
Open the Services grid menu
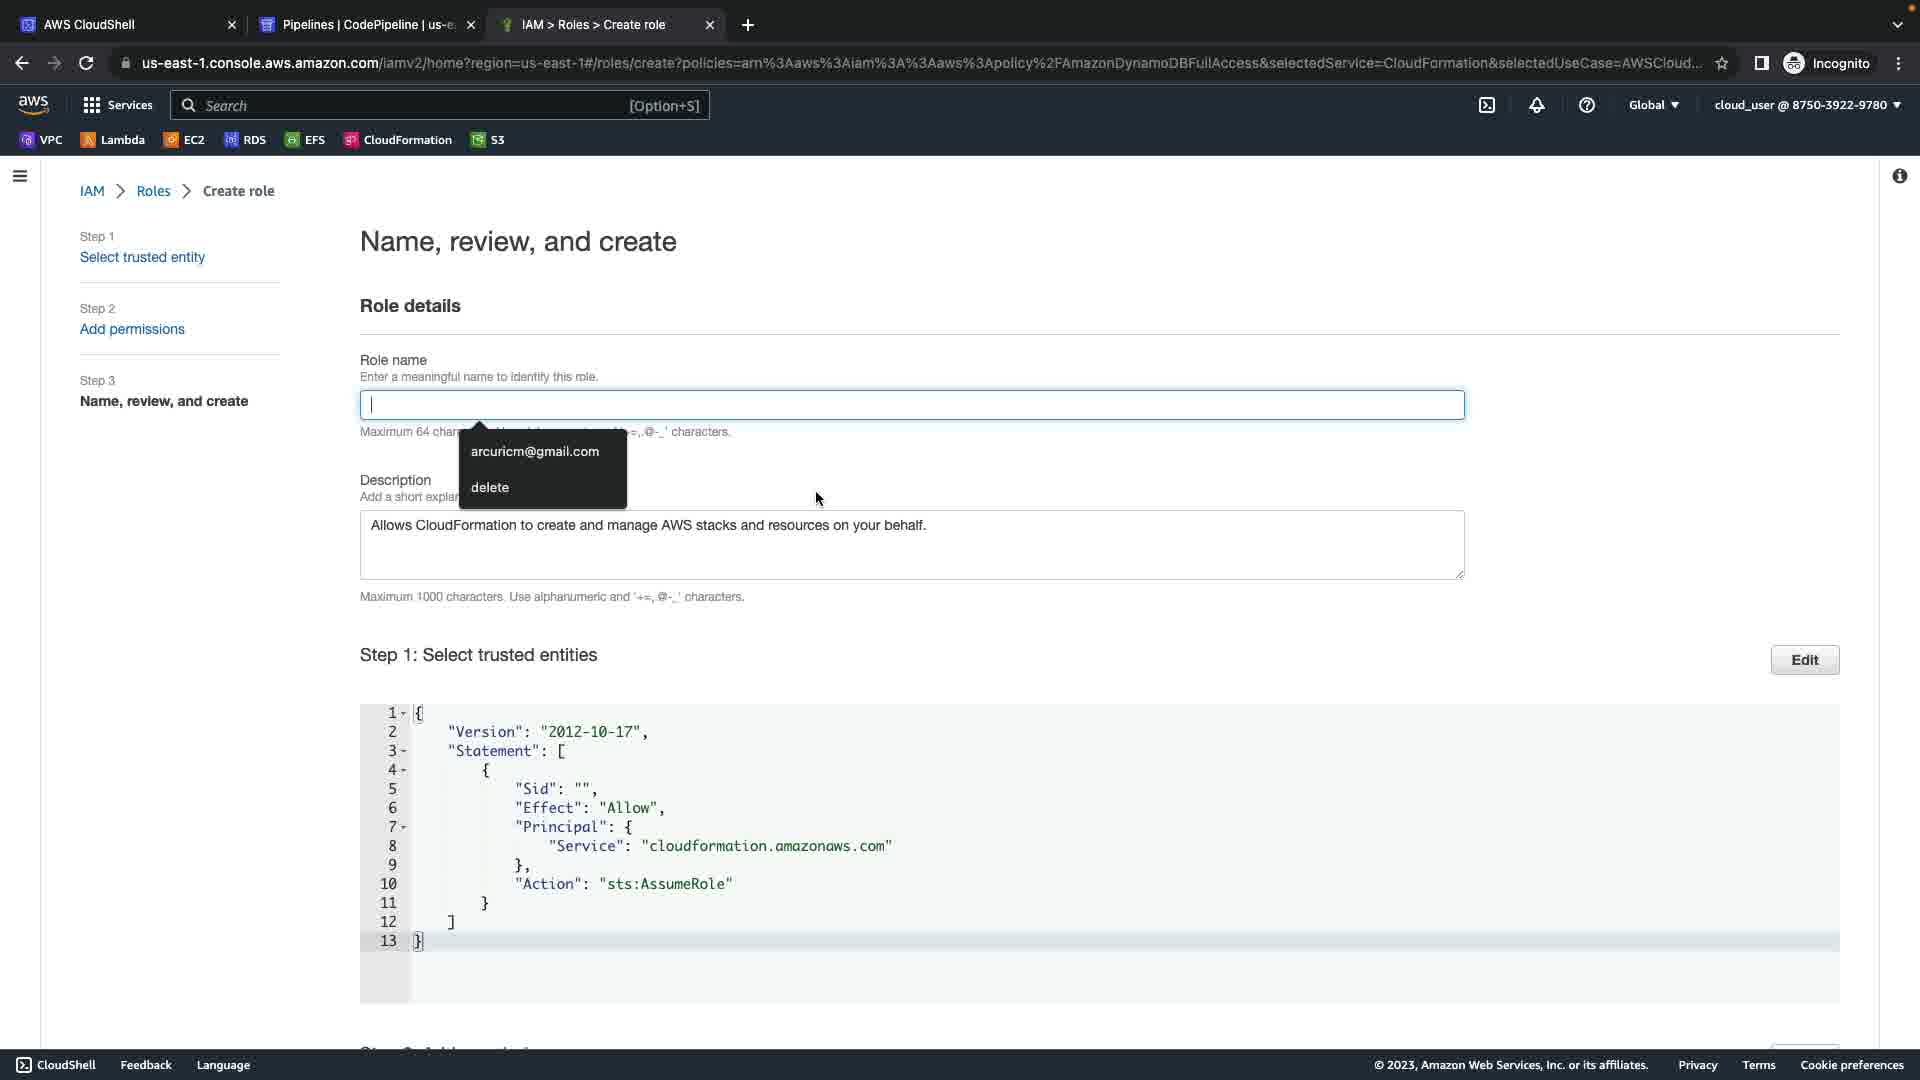117,105
